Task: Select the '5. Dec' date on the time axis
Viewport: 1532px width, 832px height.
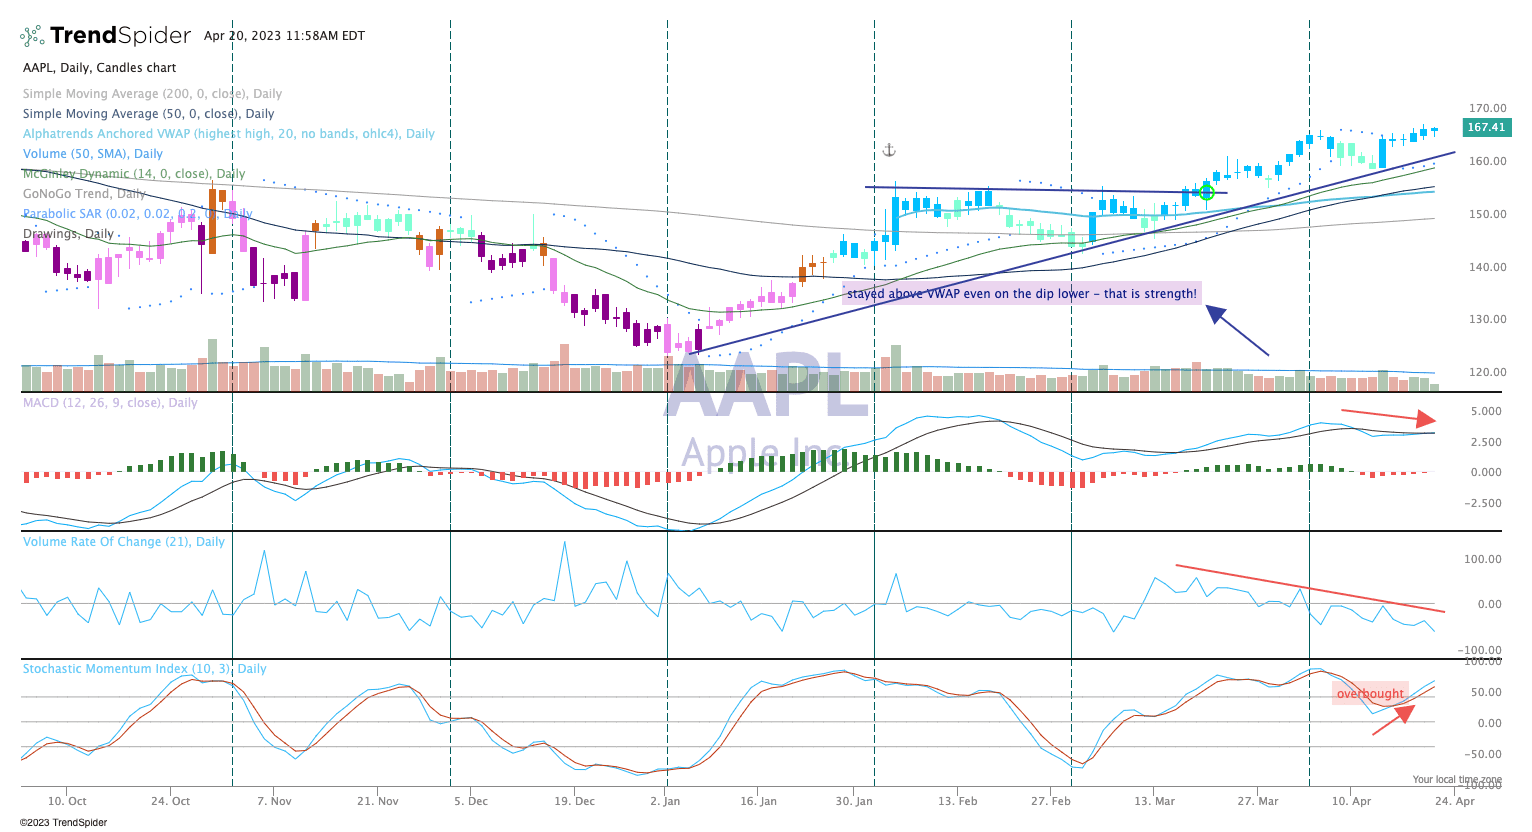Action: [x=471, y=801]
